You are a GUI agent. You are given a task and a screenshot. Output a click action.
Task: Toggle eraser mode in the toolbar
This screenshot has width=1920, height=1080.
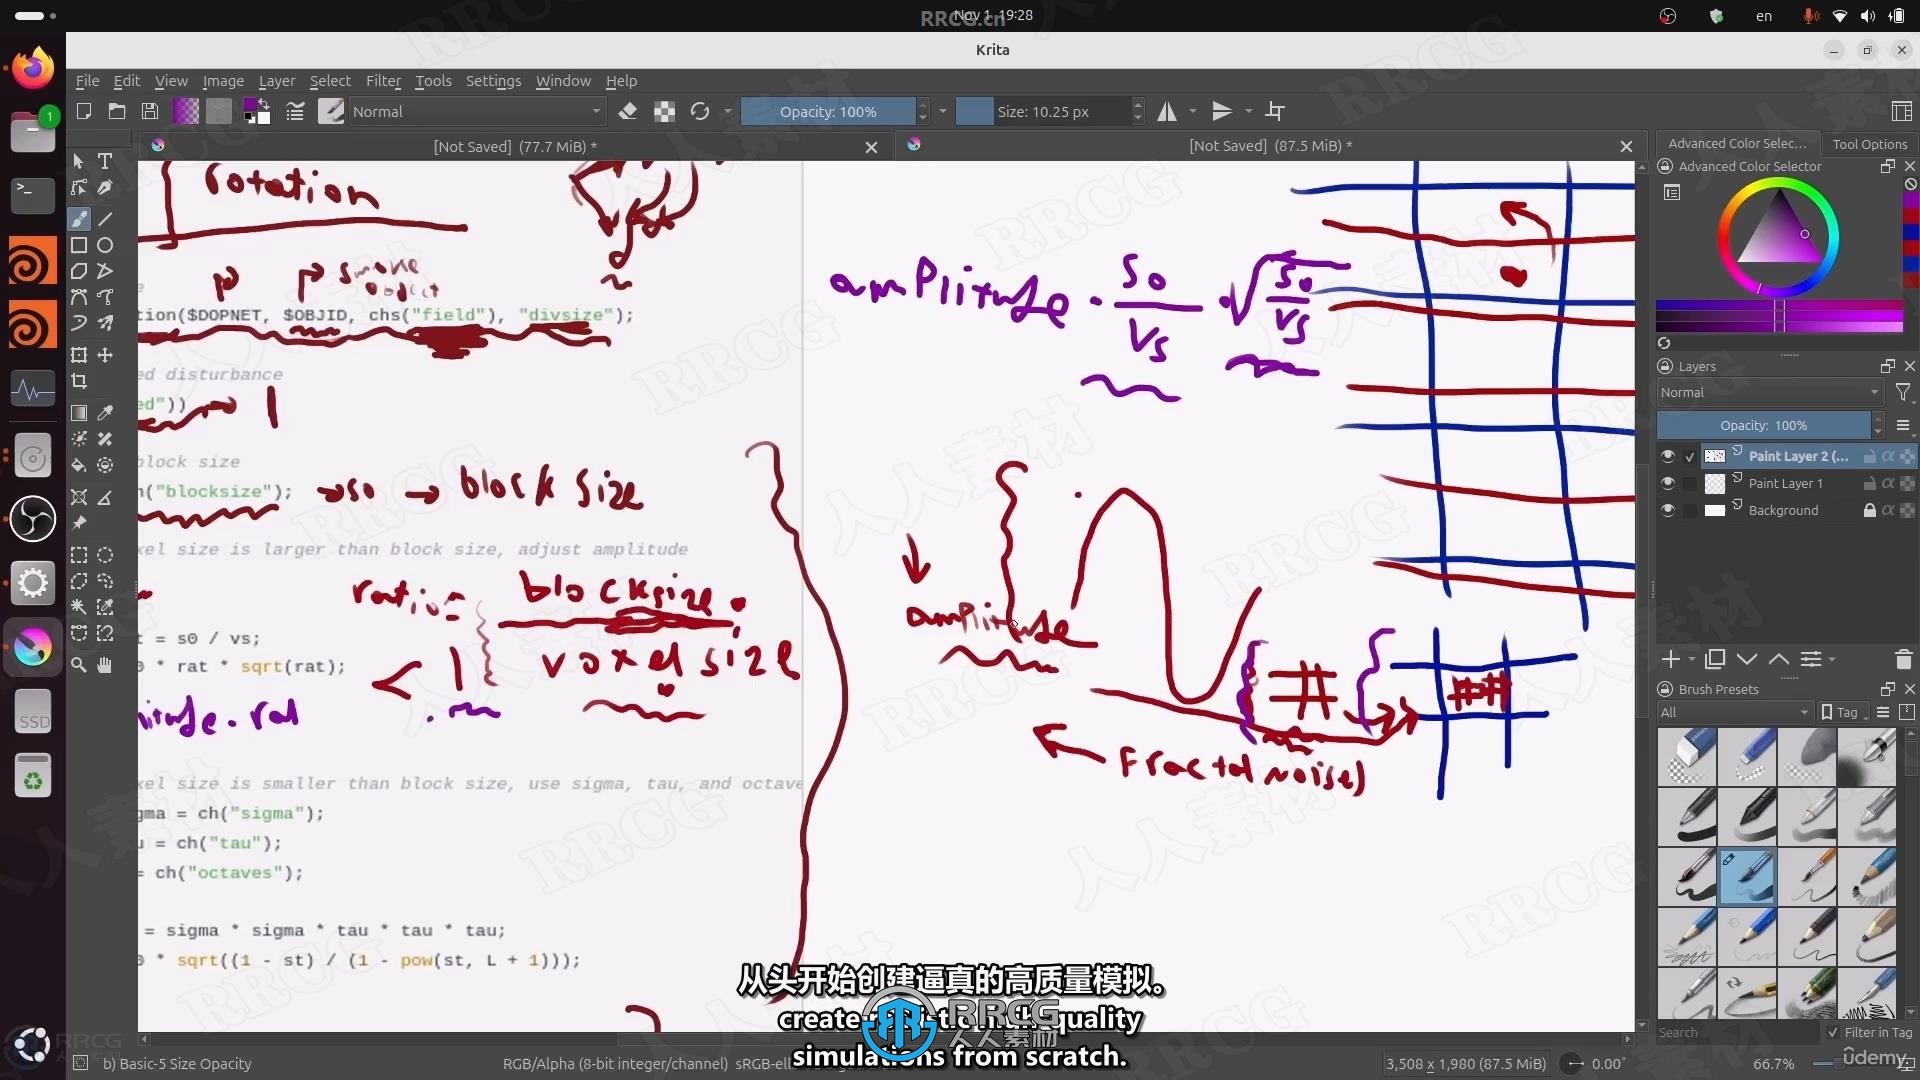coord(628,111)
